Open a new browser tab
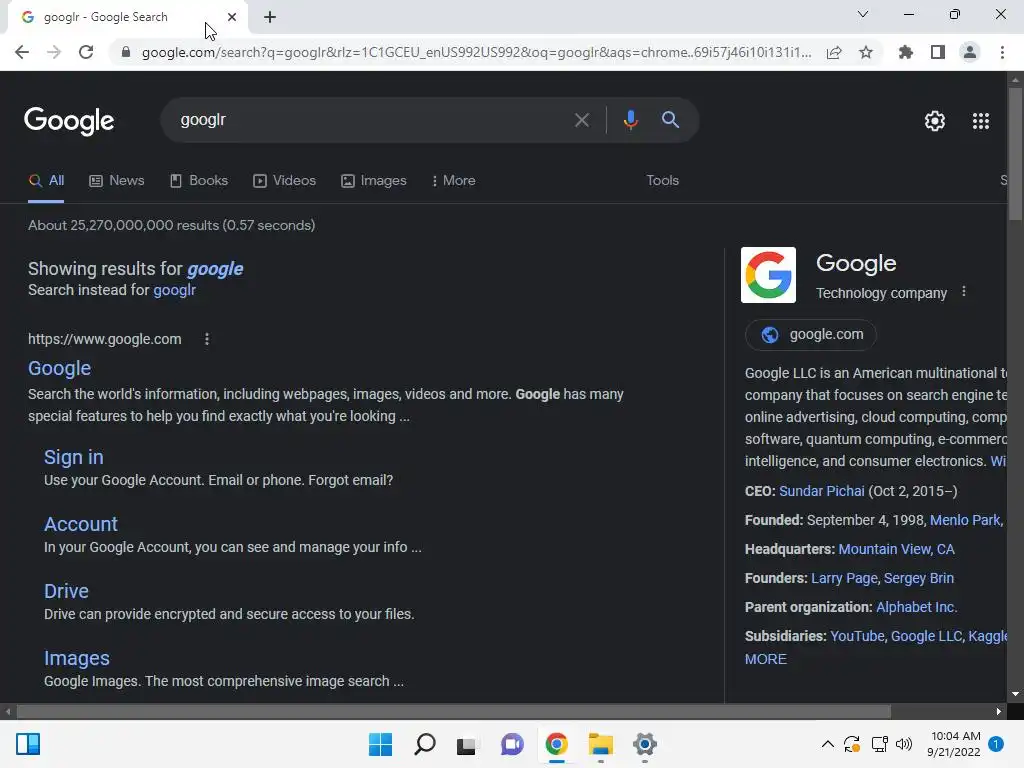The width and height of the screenshot is (1024, 768). pyautogui.click(x=270, y=17)
